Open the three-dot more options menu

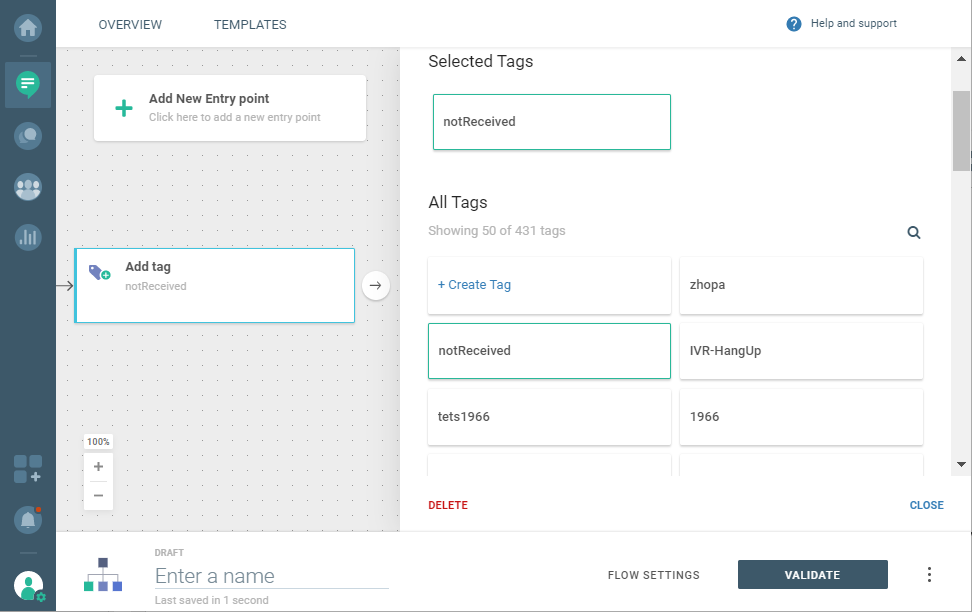[x=929, y=574]
